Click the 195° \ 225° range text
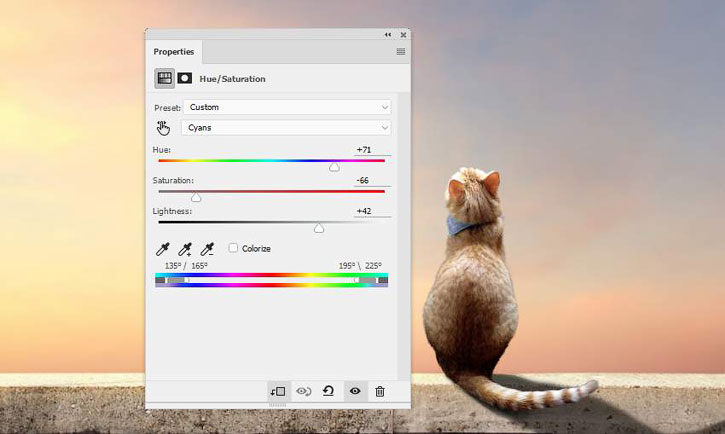 [360, 266]
